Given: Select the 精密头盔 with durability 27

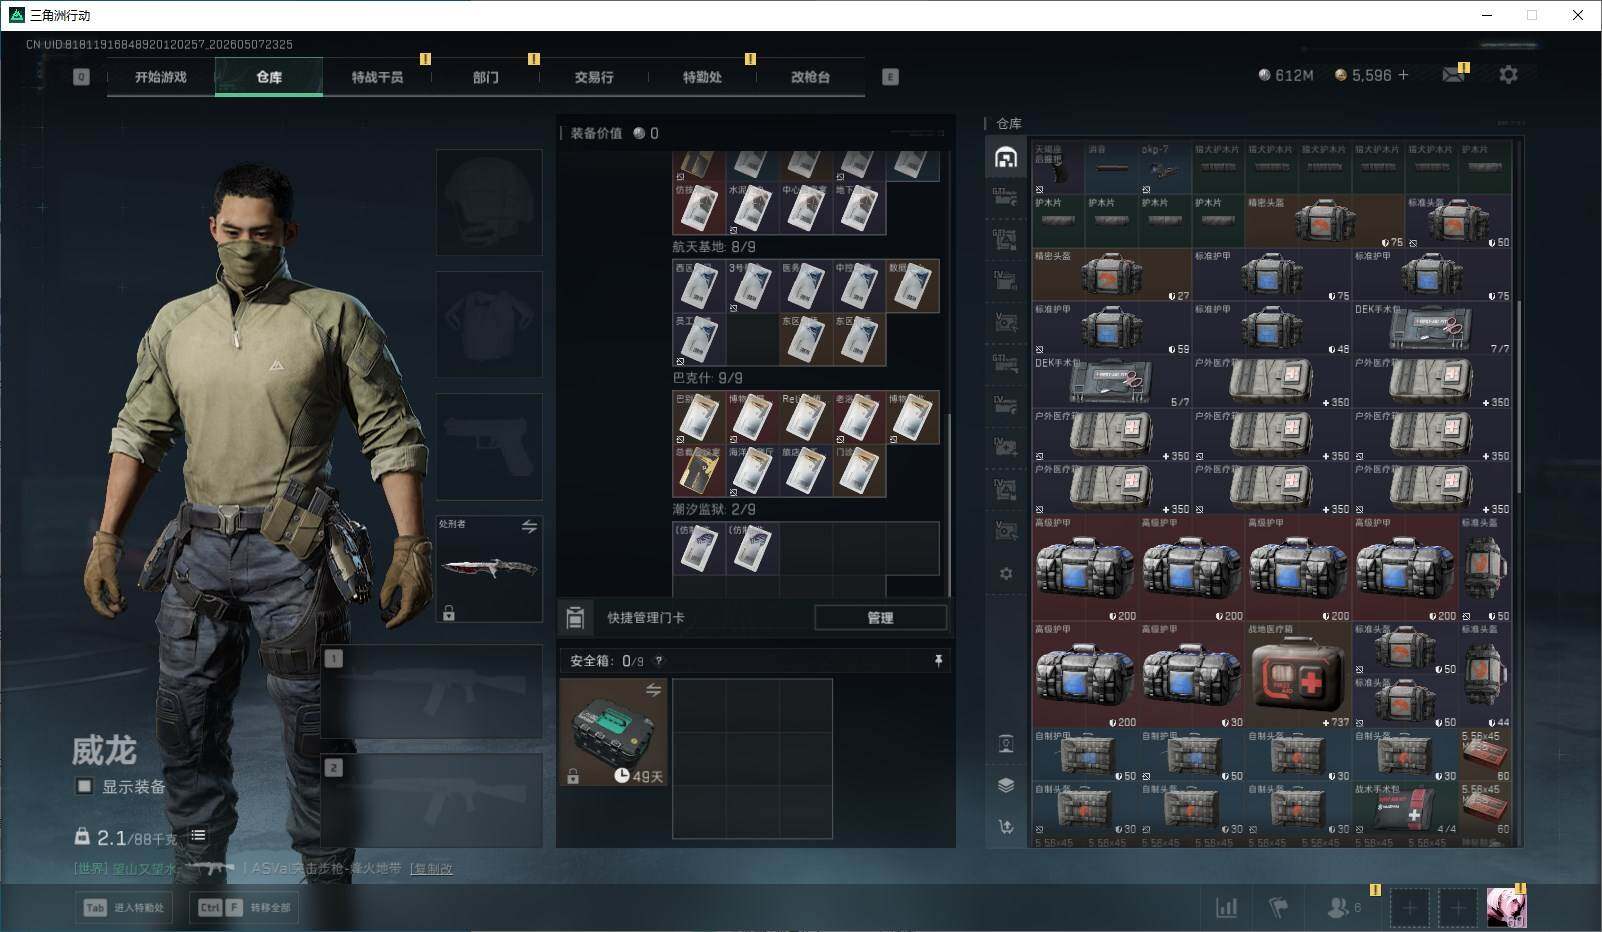Looking at the screenshot, I should click(1112, 276).
